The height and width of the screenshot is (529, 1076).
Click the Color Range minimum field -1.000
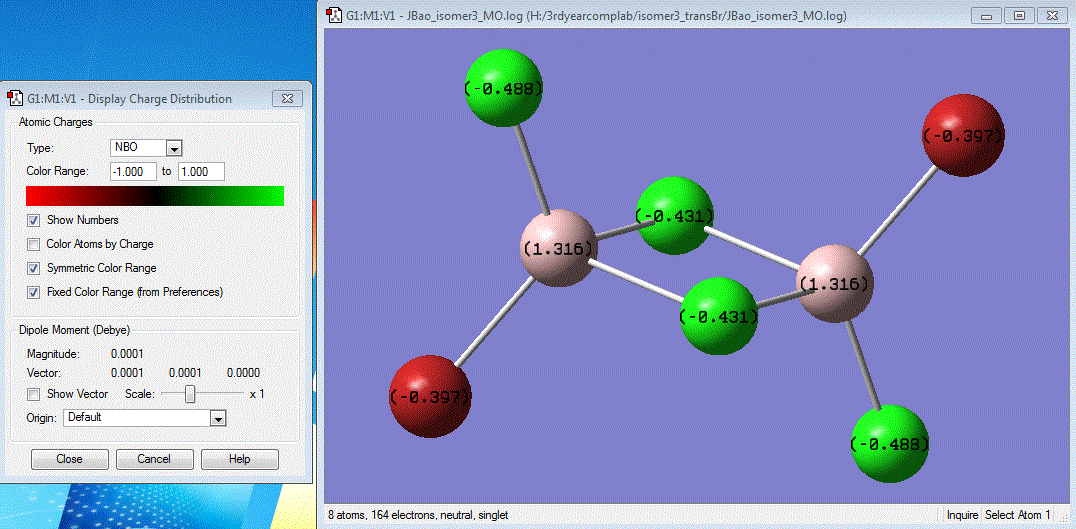tap(133, 172)
